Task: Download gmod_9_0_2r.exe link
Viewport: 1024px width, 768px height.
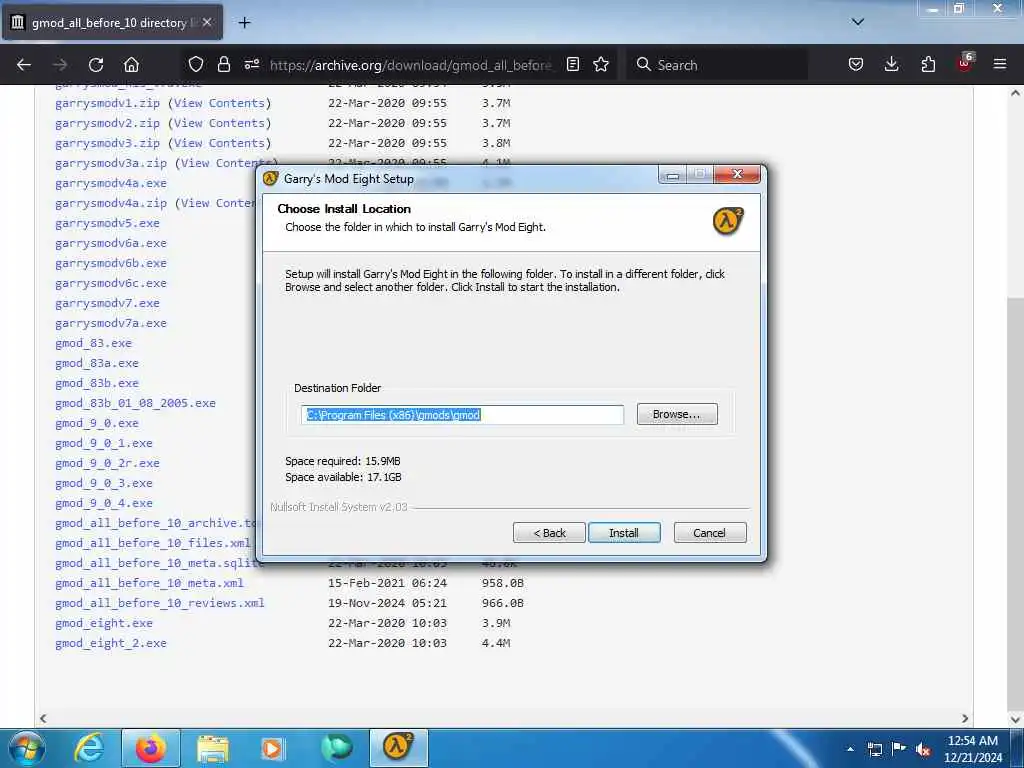Action: pos(107,463)
